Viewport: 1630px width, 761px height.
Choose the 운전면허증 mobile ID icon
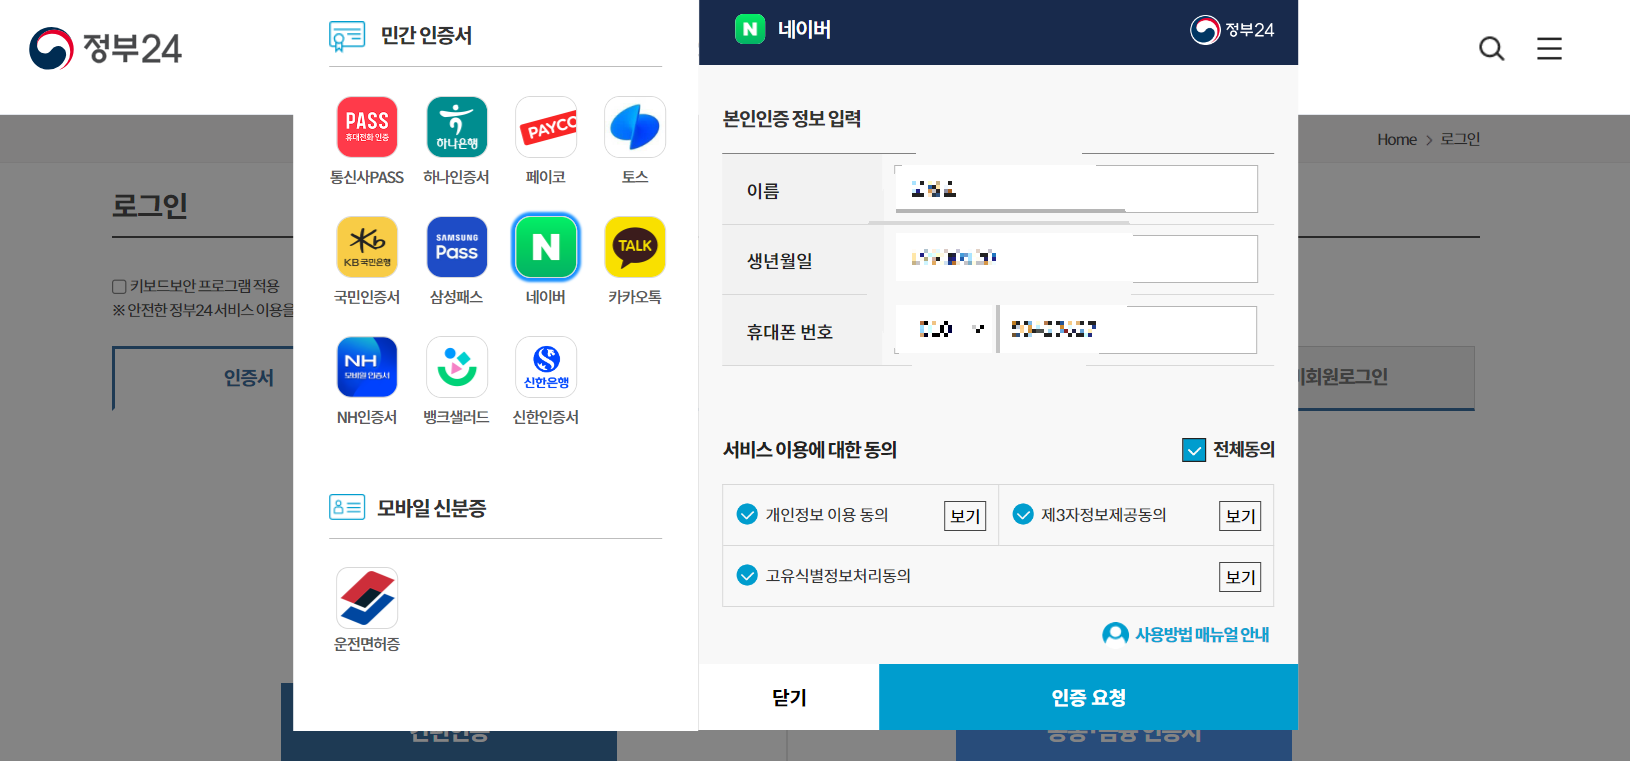pyautogui.click(x=367, y=598)
